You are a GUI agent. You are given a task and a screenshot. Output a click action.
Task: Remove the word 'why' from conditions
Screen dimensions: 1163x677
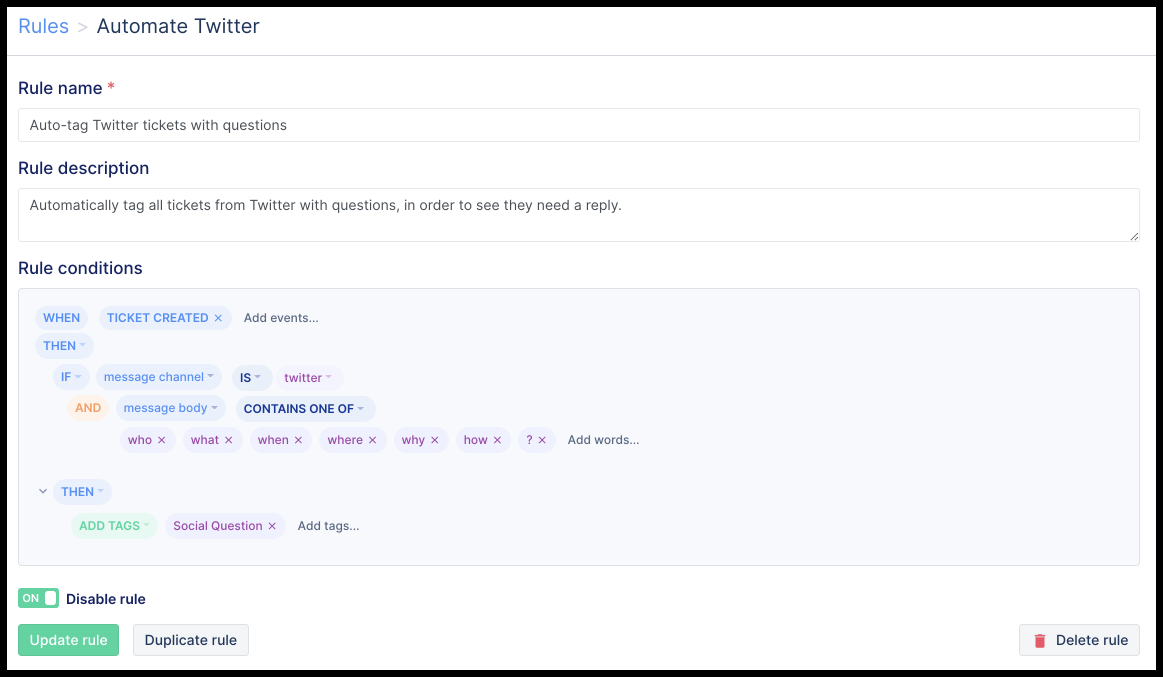(x=435, y=440)
